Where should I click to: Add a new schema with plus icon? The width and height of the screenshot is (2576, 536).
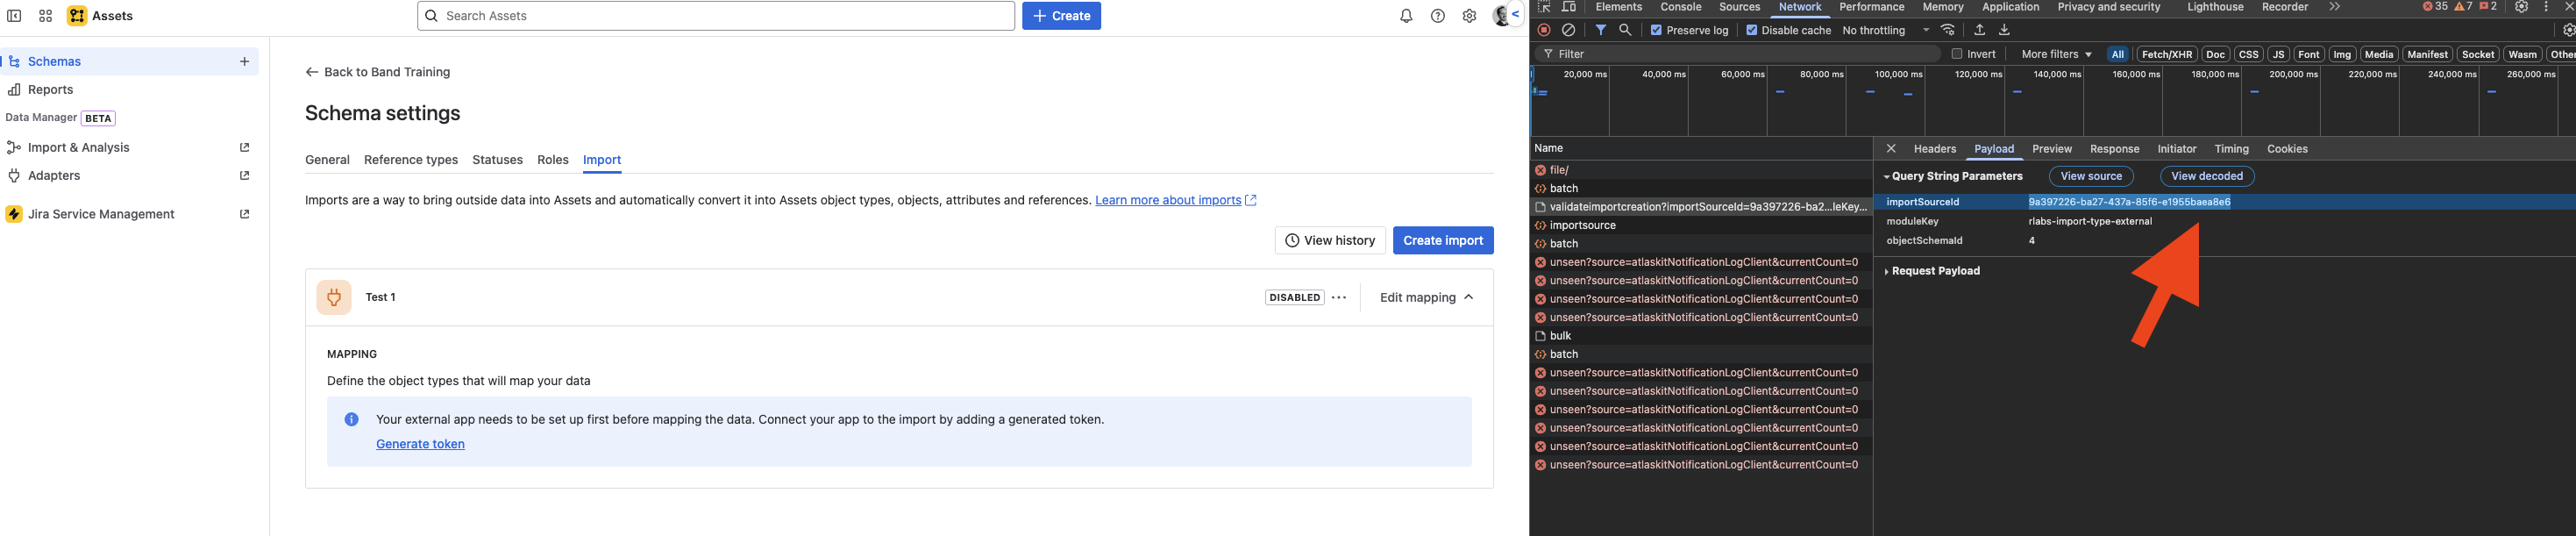(x=244, y=61)
